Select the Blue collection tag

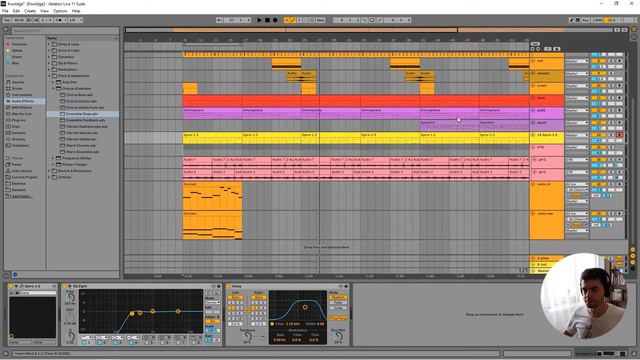[16, 63]
